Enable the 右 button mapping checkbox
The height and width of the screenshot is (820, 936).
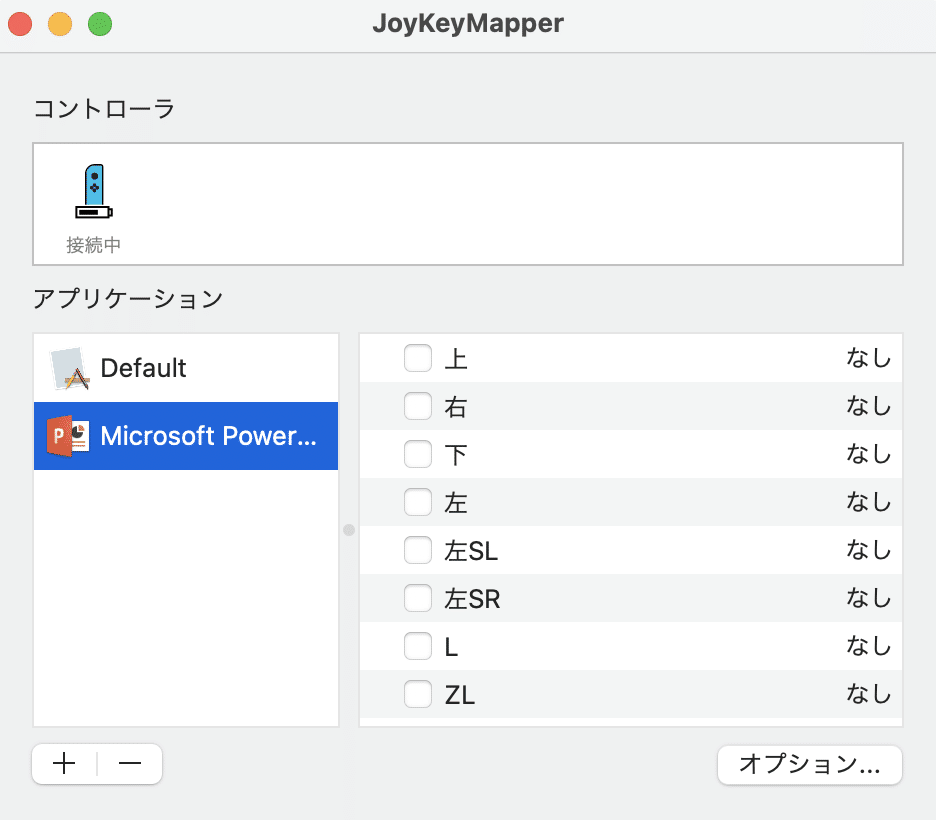coord(418,406)
